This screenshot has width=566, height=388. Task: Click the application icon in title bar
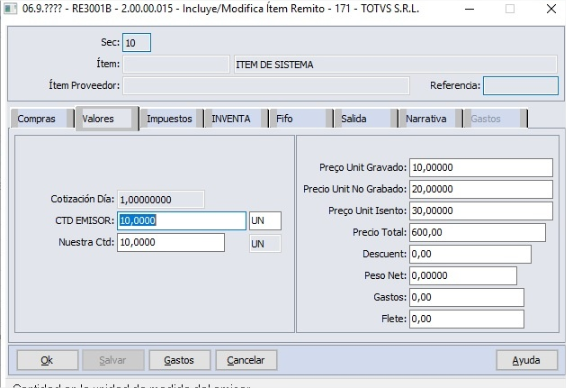10,8
